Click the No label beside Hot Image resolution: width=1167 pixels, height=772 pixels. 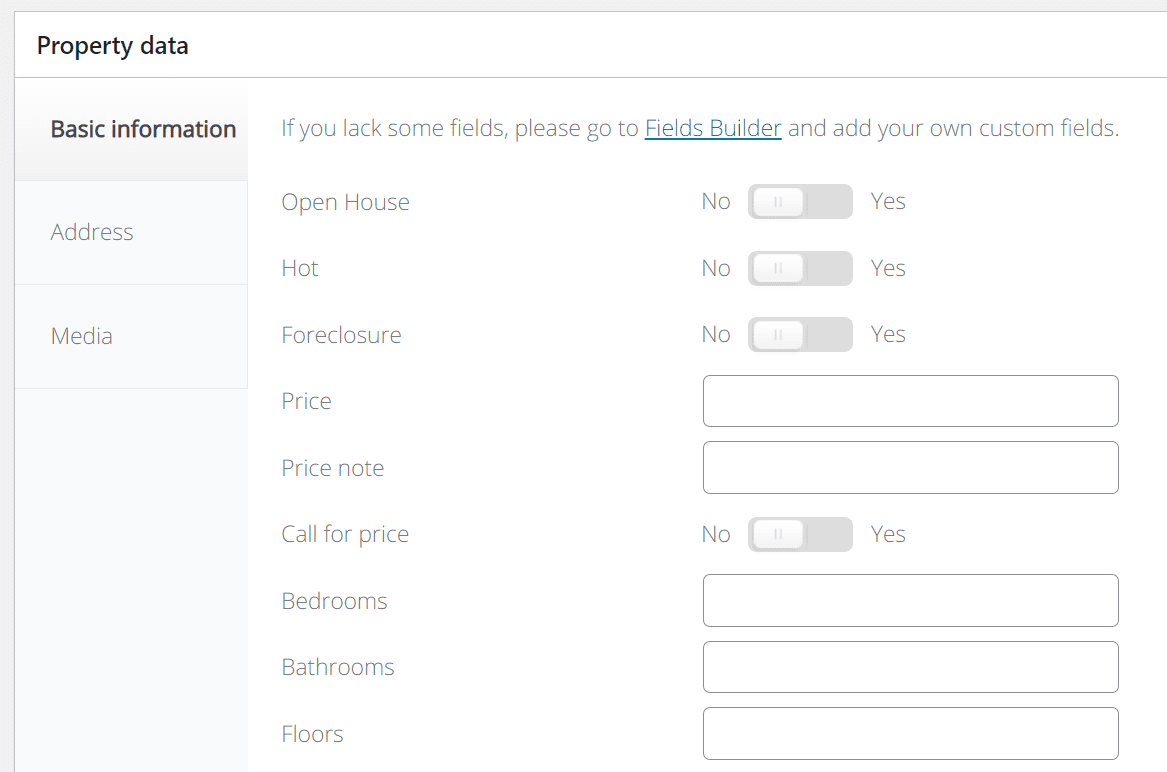pyautogui.click(x=716, y=268)
